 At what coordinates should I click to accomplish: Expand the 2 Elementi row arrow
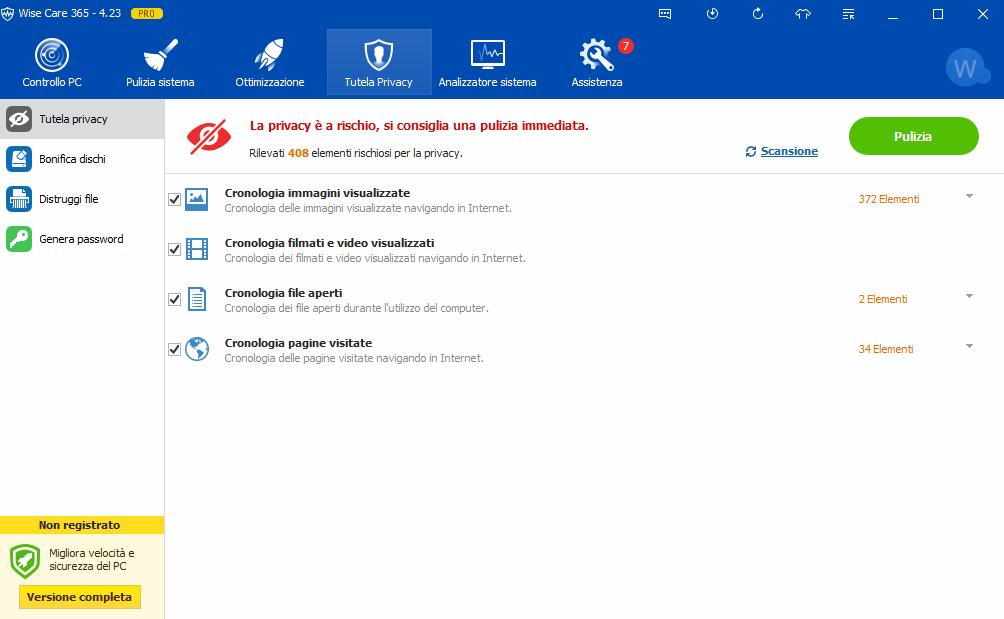click(969, 296)
